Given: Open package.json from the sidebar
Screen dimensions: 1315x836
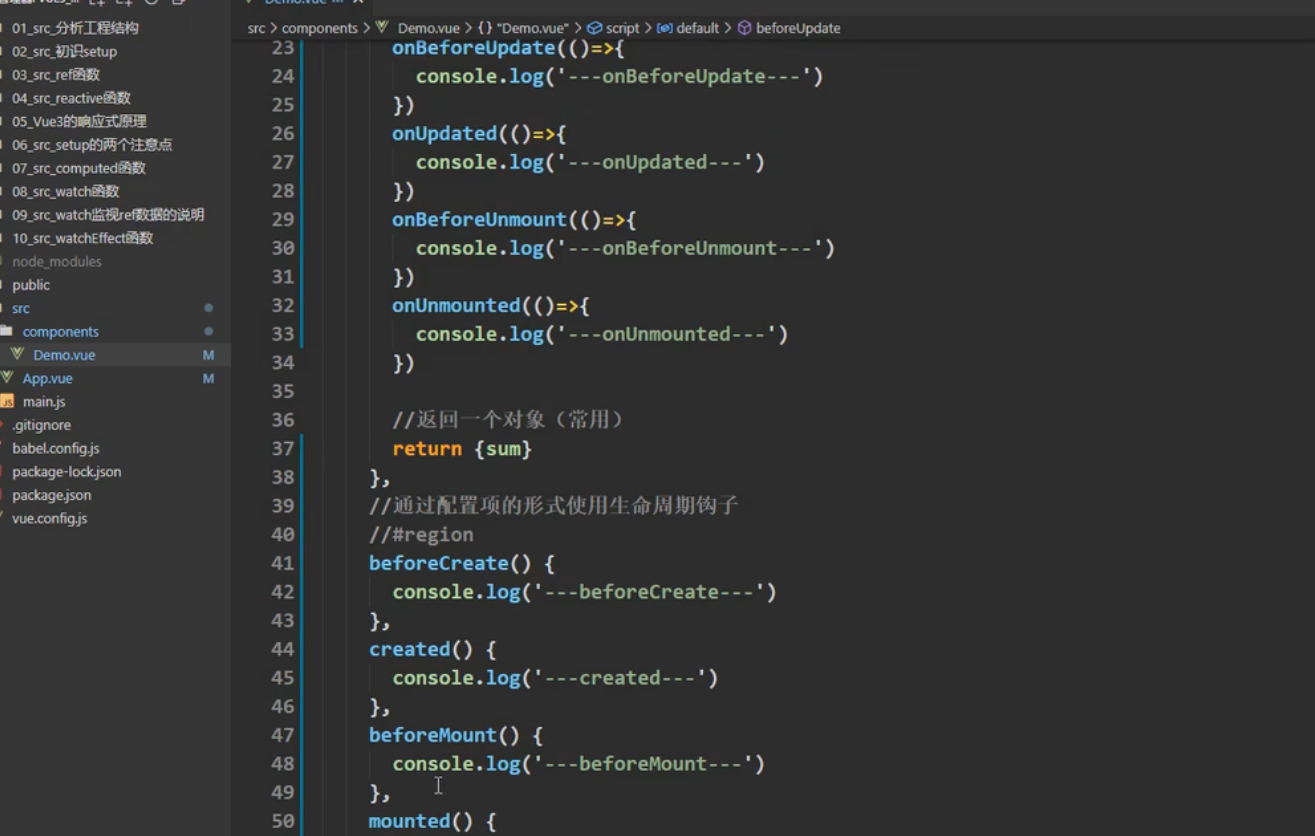Looking at the screenshot, I should pos(52,494).
